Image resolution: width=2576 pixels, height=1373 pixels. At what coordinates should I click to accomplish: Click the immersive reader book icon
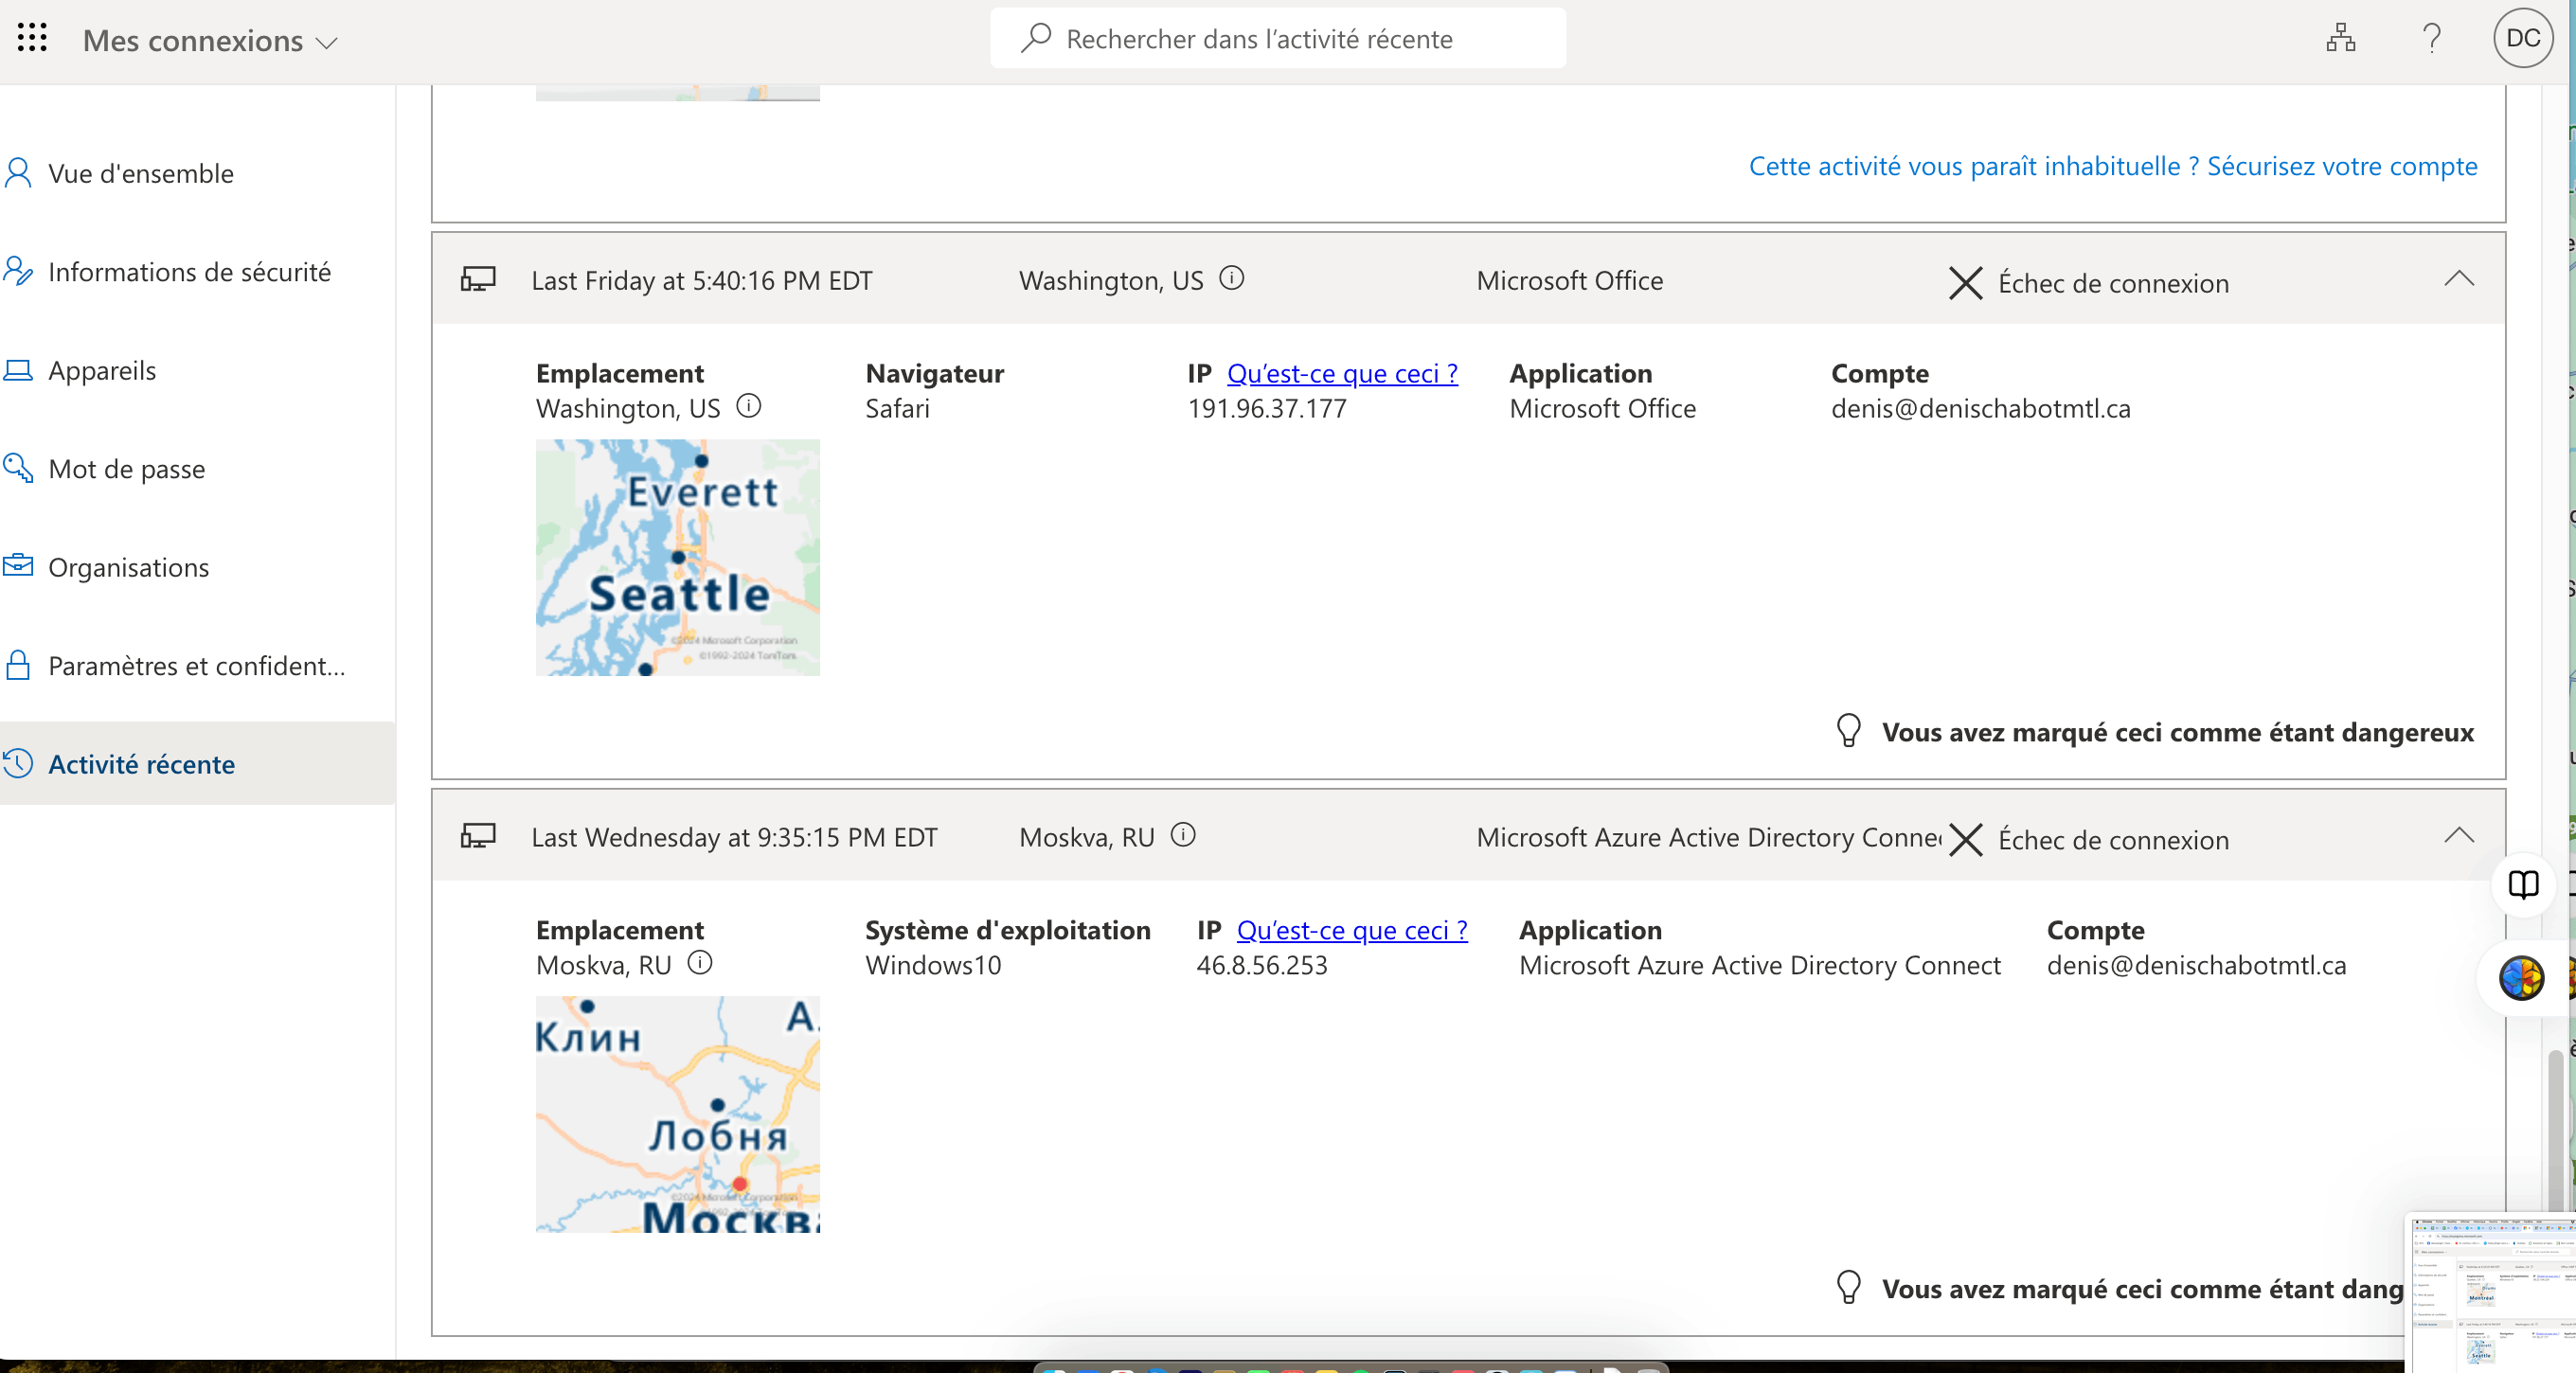(2523, 885)
